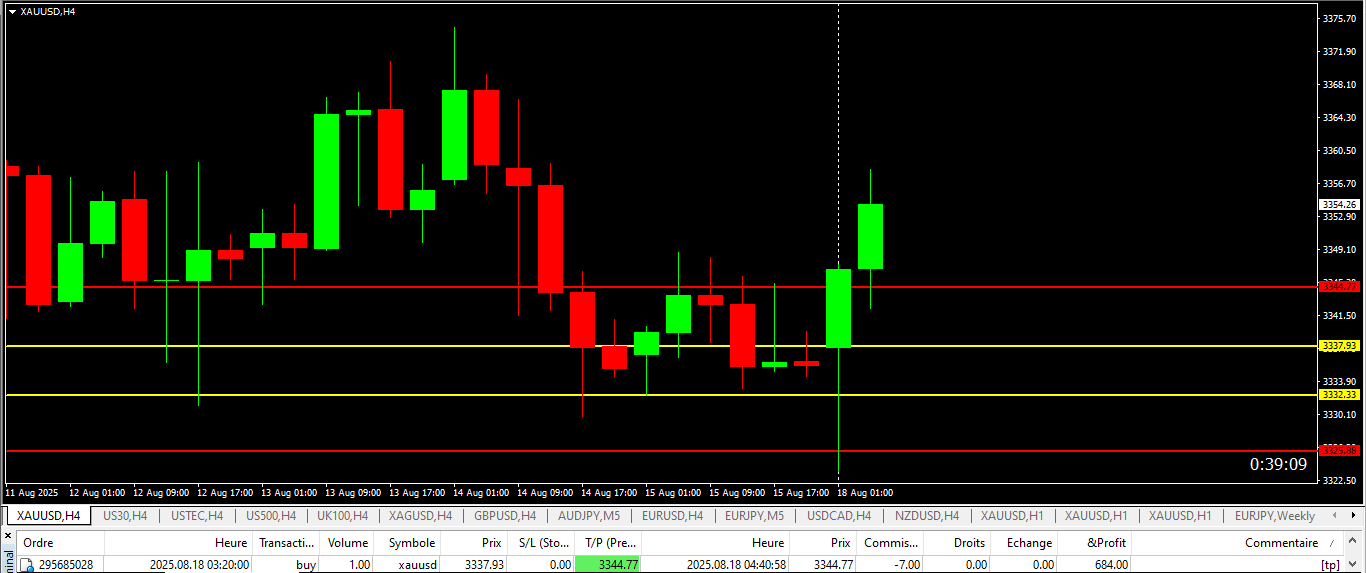
Task: Click the open price 3337.93 cell
Action: click(x=483, y=565)
